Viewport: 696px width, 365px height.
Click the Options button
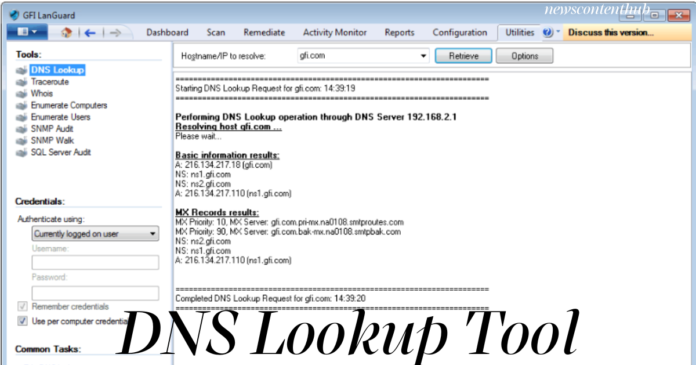coord(525,56)
